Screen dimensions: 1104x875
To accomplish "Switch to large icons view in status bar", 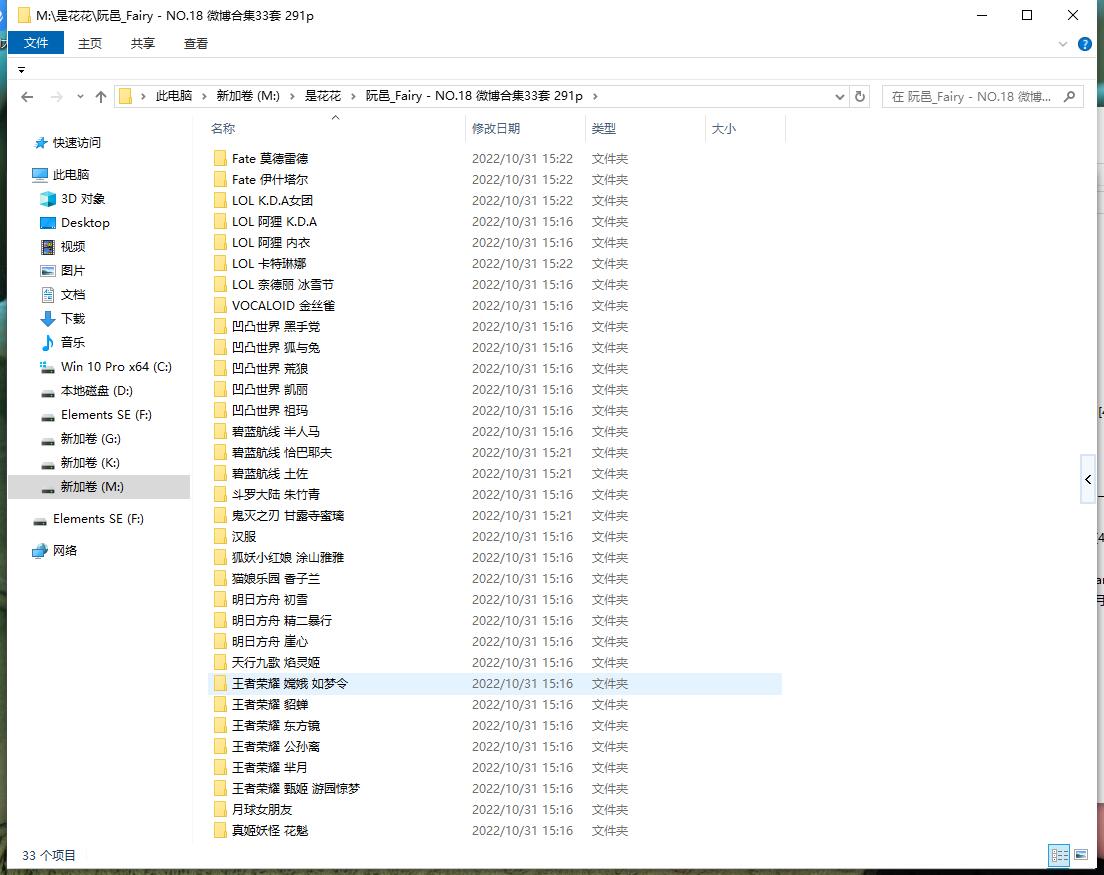I will (x=1081, y=855).
